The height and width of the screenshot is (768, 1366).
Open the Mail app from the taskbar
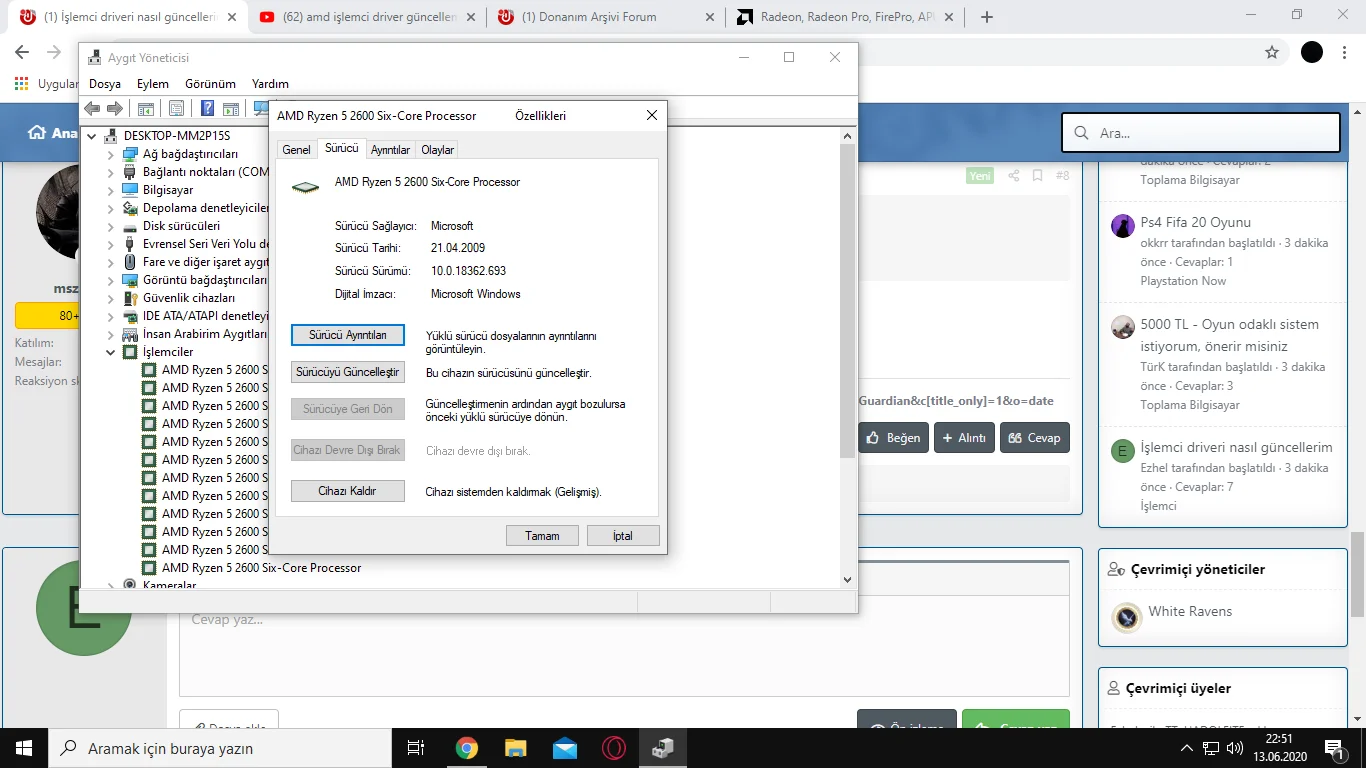(565, 748)
